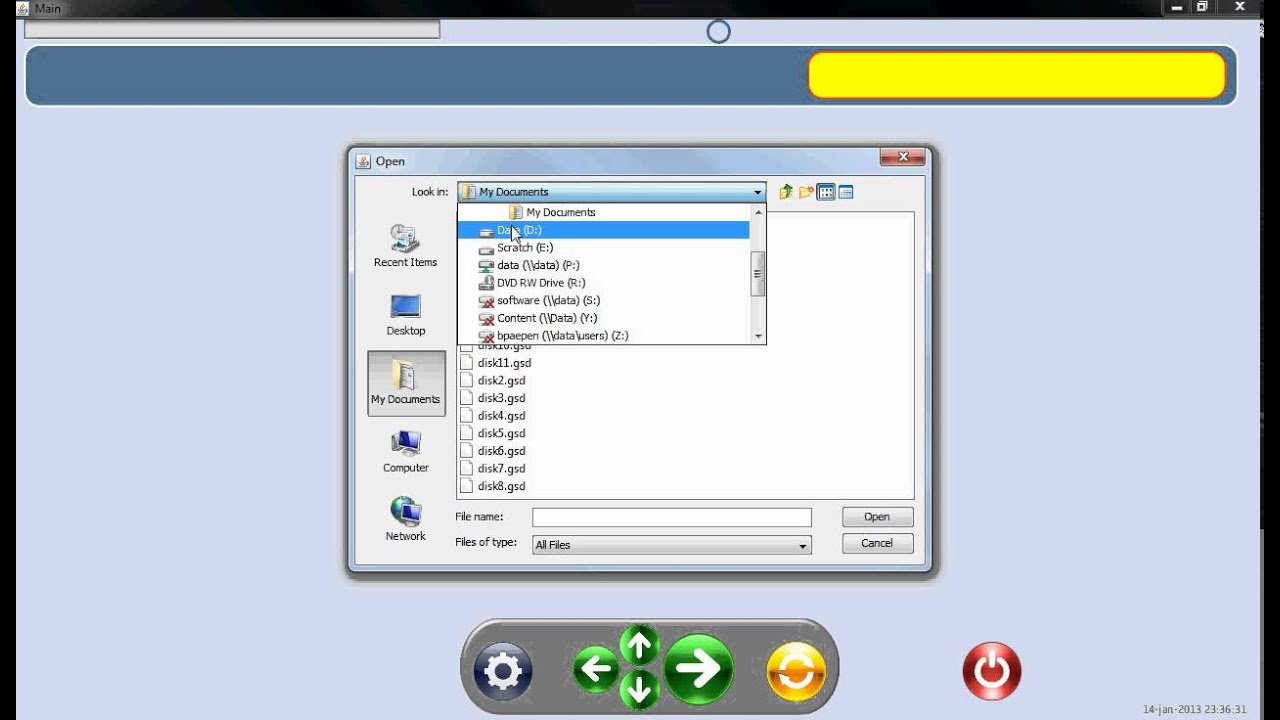This screenshot has height=720, width=1280.
Task: Select Content (\\Data) (Y:) drive
Action: pyautogui.click(x=603, y=318)
